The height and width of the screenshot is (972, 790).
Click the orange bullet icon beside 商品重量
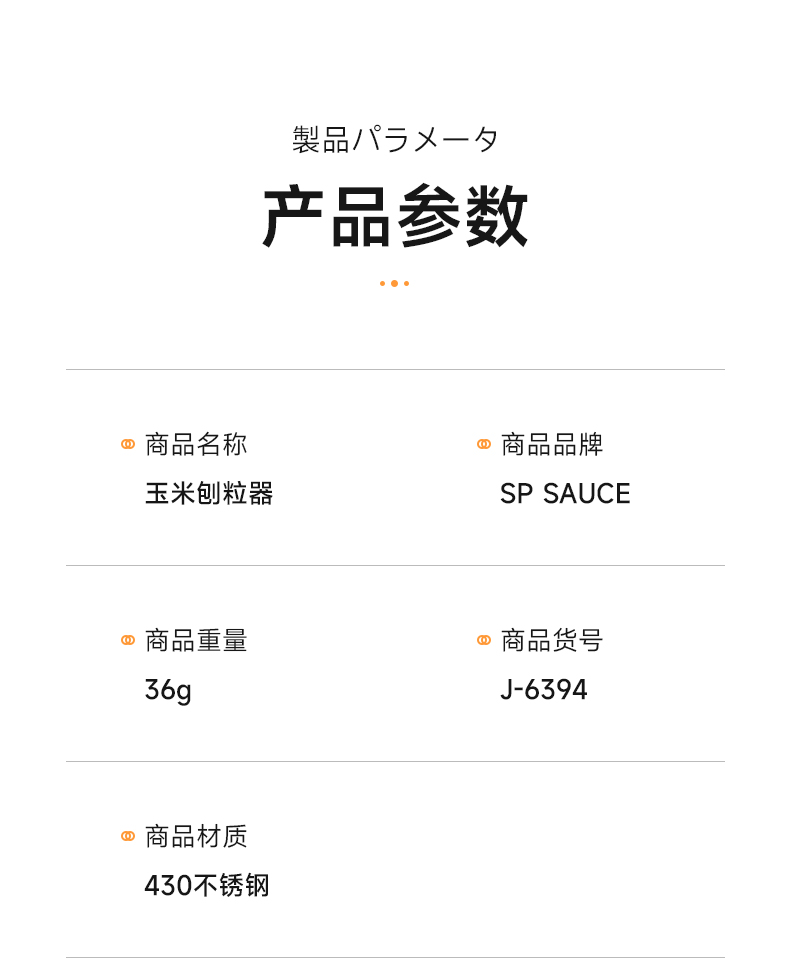tap(128, 640)
